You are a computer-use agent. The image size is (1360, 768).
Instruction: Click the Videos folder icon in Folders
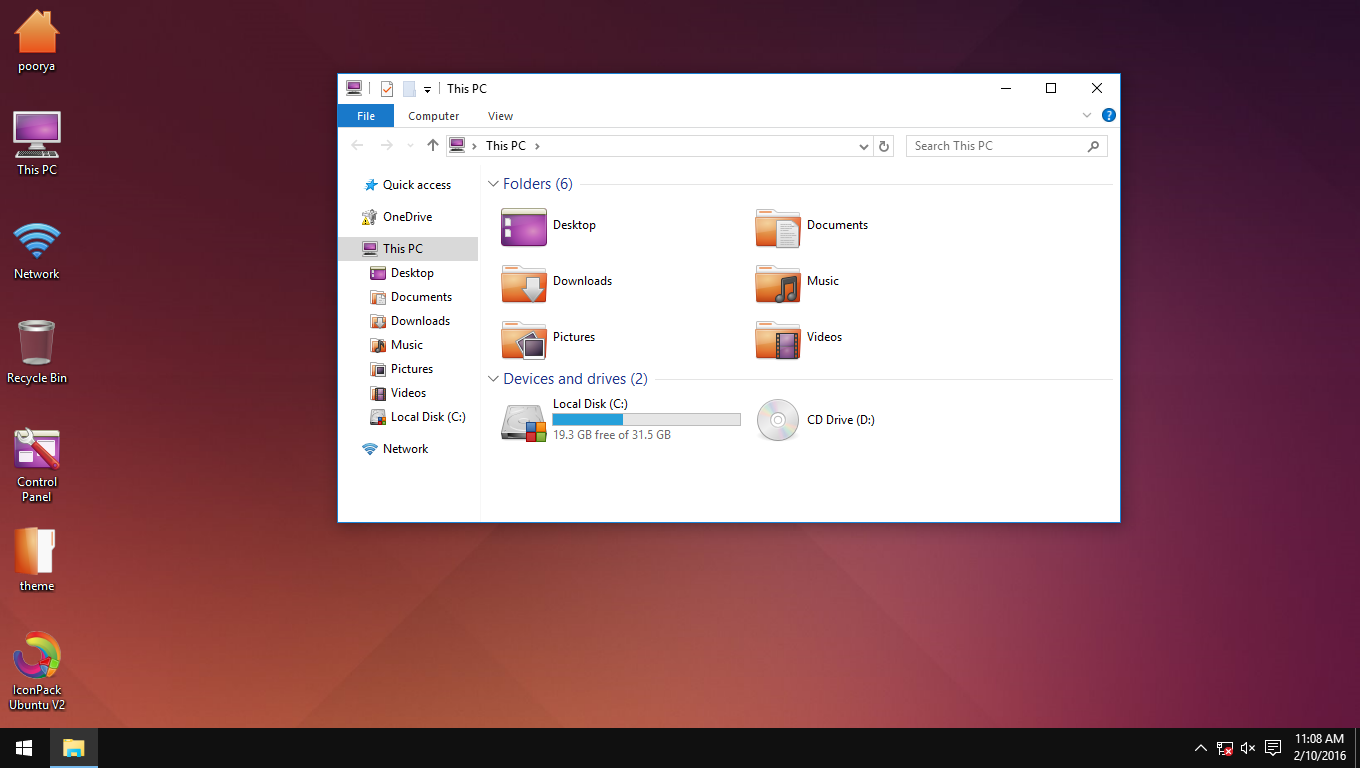point(778,339)
